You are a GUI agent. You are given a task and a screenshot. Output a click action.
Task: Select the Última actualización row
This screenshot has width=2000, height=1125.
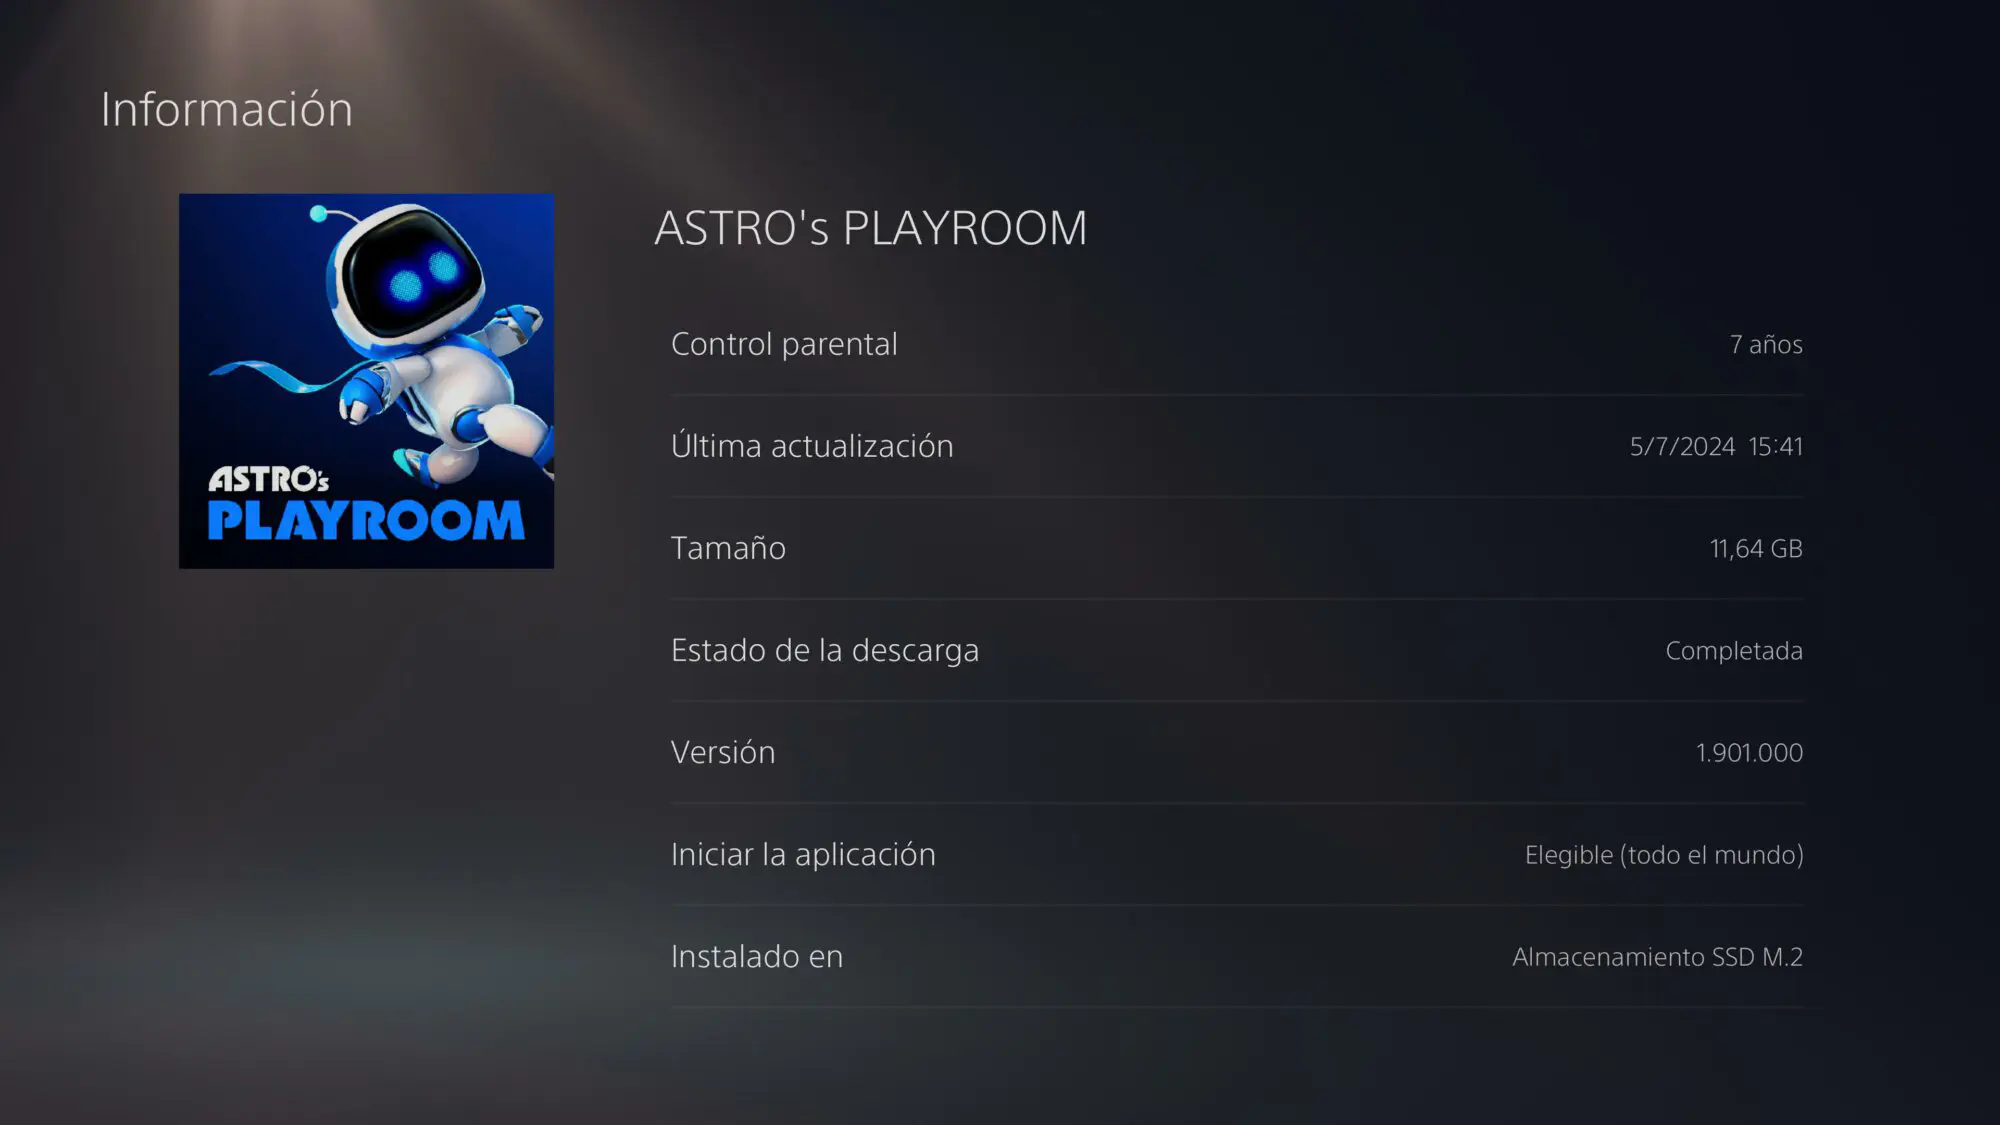1237,446
